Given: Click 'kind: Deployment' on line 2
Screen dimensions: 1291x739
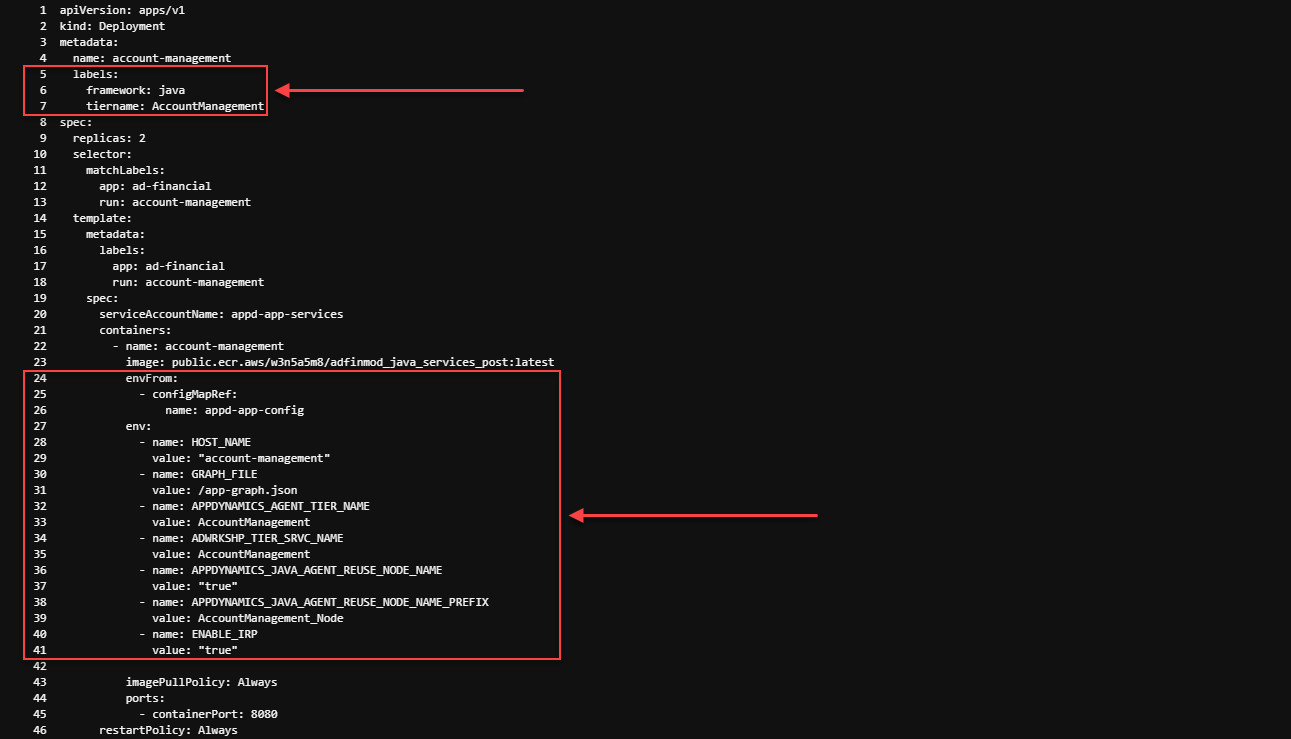Looking at the screenshot, I should (112, 26).
